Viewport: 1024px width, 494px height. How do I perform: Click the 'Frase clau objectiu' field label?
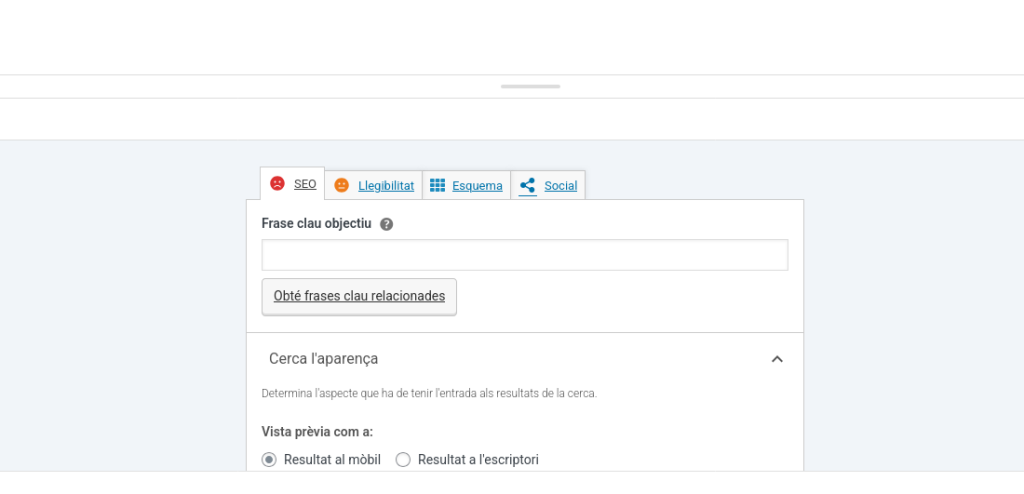pos(316,224)
